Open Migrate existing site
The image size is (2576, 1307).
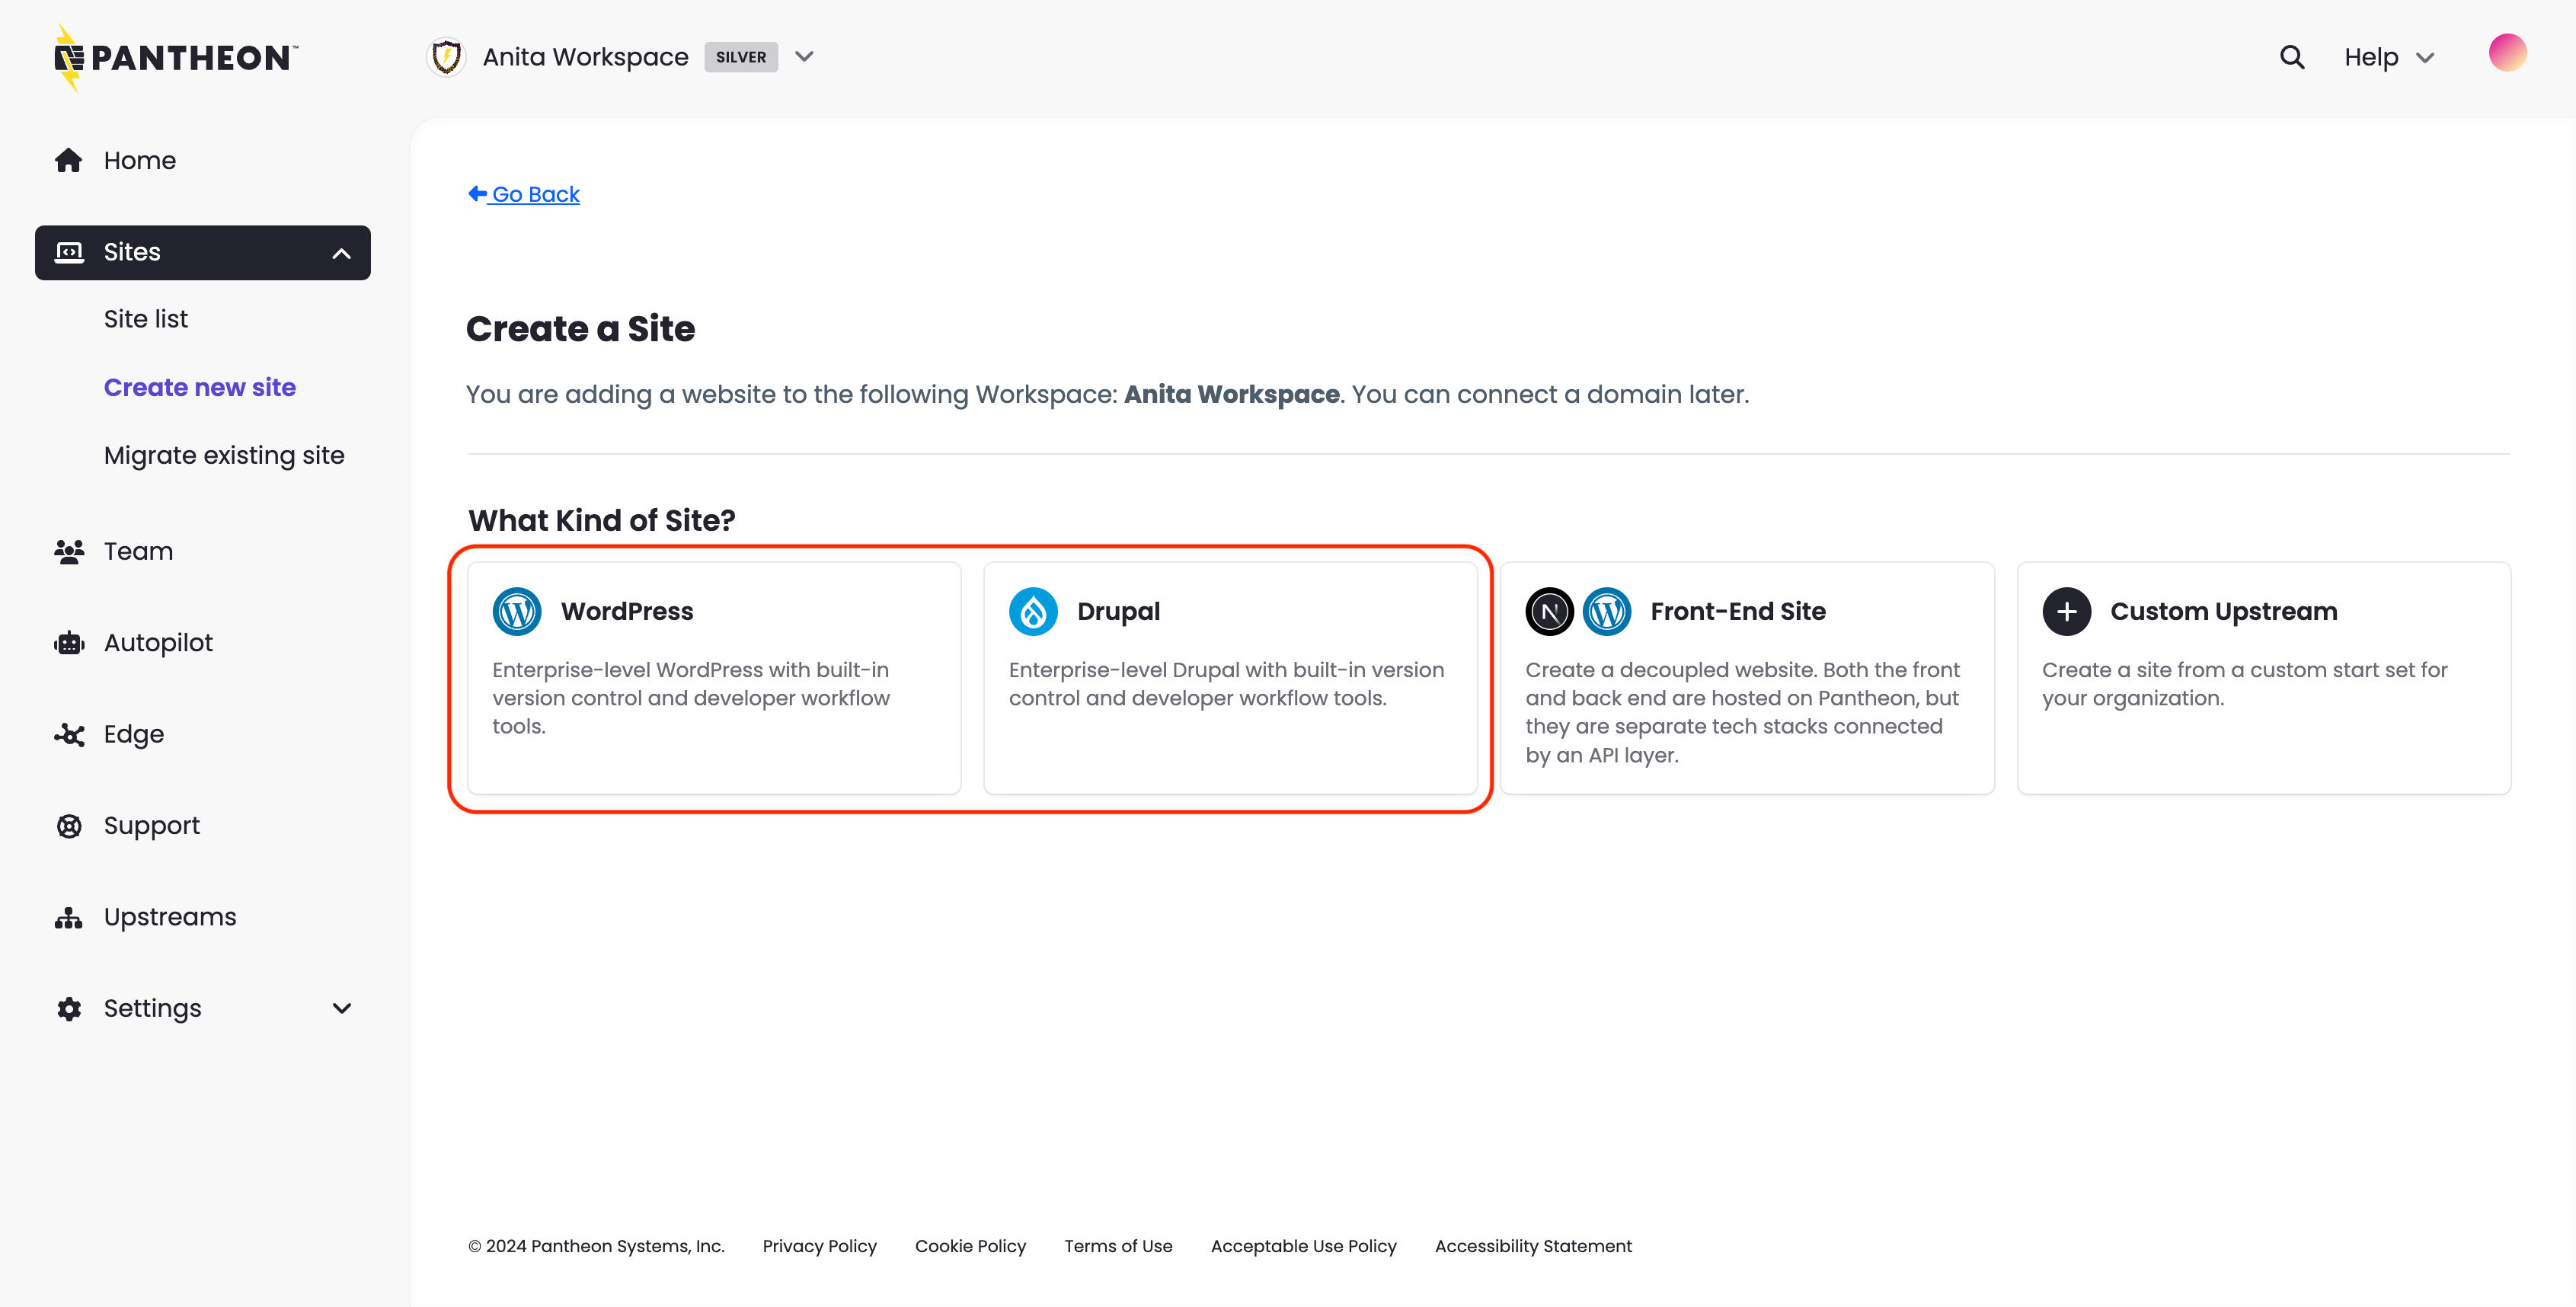pos(224,455)
